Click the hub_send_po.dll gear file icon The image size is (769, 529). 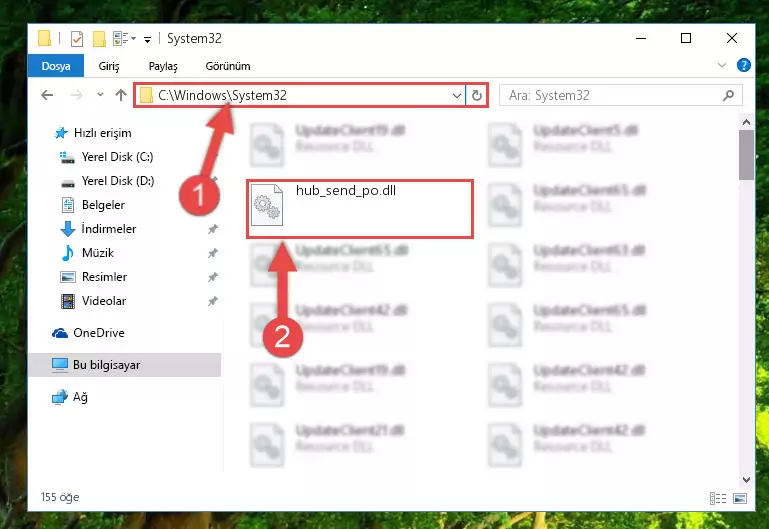tap(267, 204)
